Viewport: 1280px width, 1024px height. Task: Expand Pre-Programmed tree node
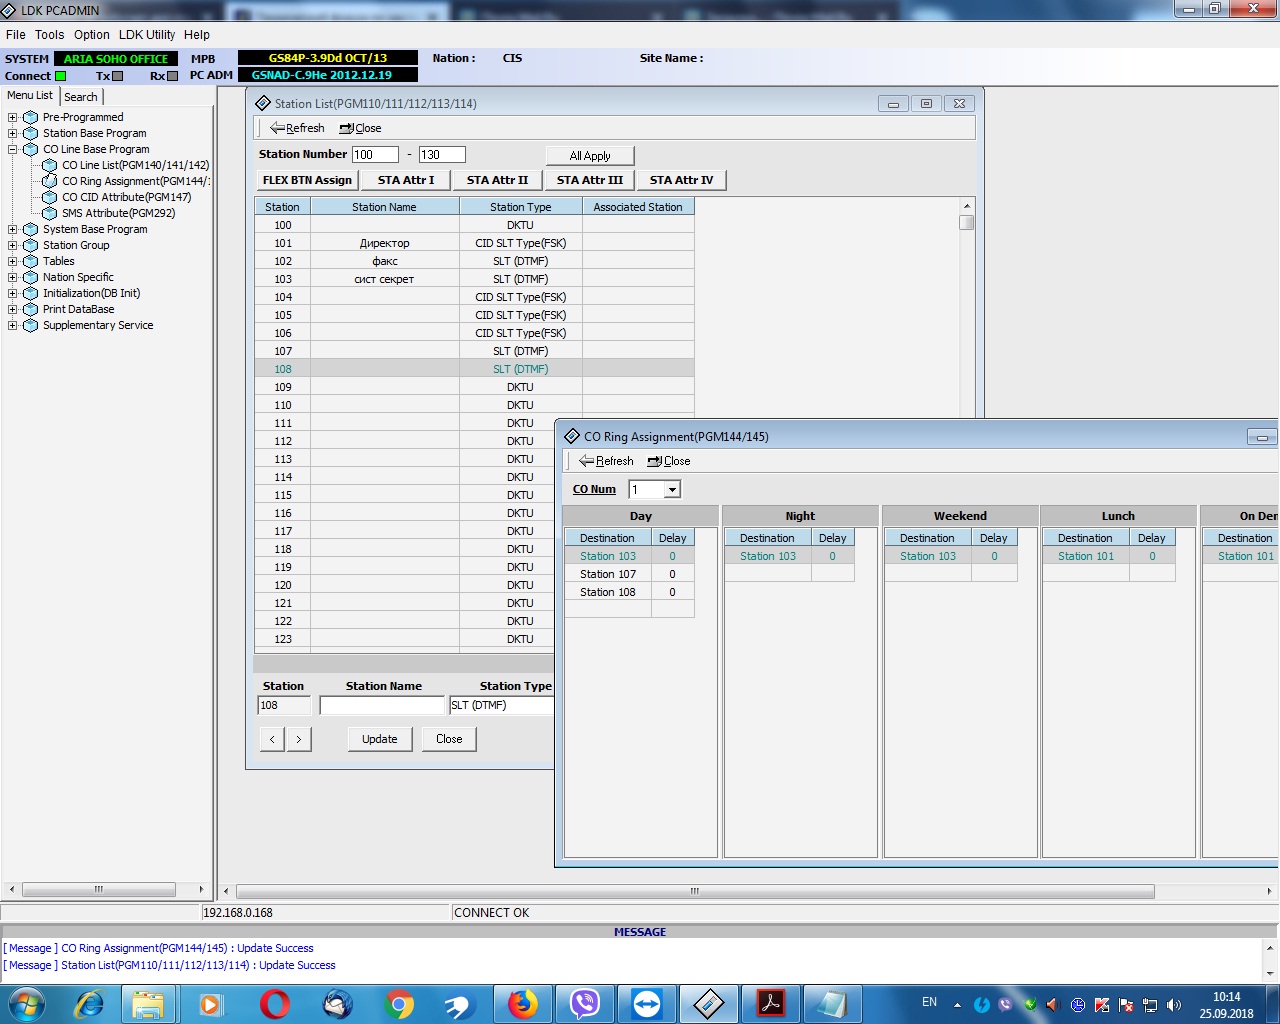pyautogui.click(x=12, y=117)
